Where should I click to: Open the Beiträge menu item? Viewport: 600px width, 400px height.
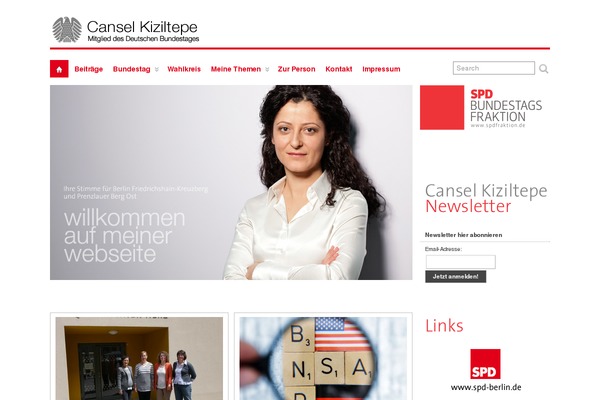coord(89,69)
